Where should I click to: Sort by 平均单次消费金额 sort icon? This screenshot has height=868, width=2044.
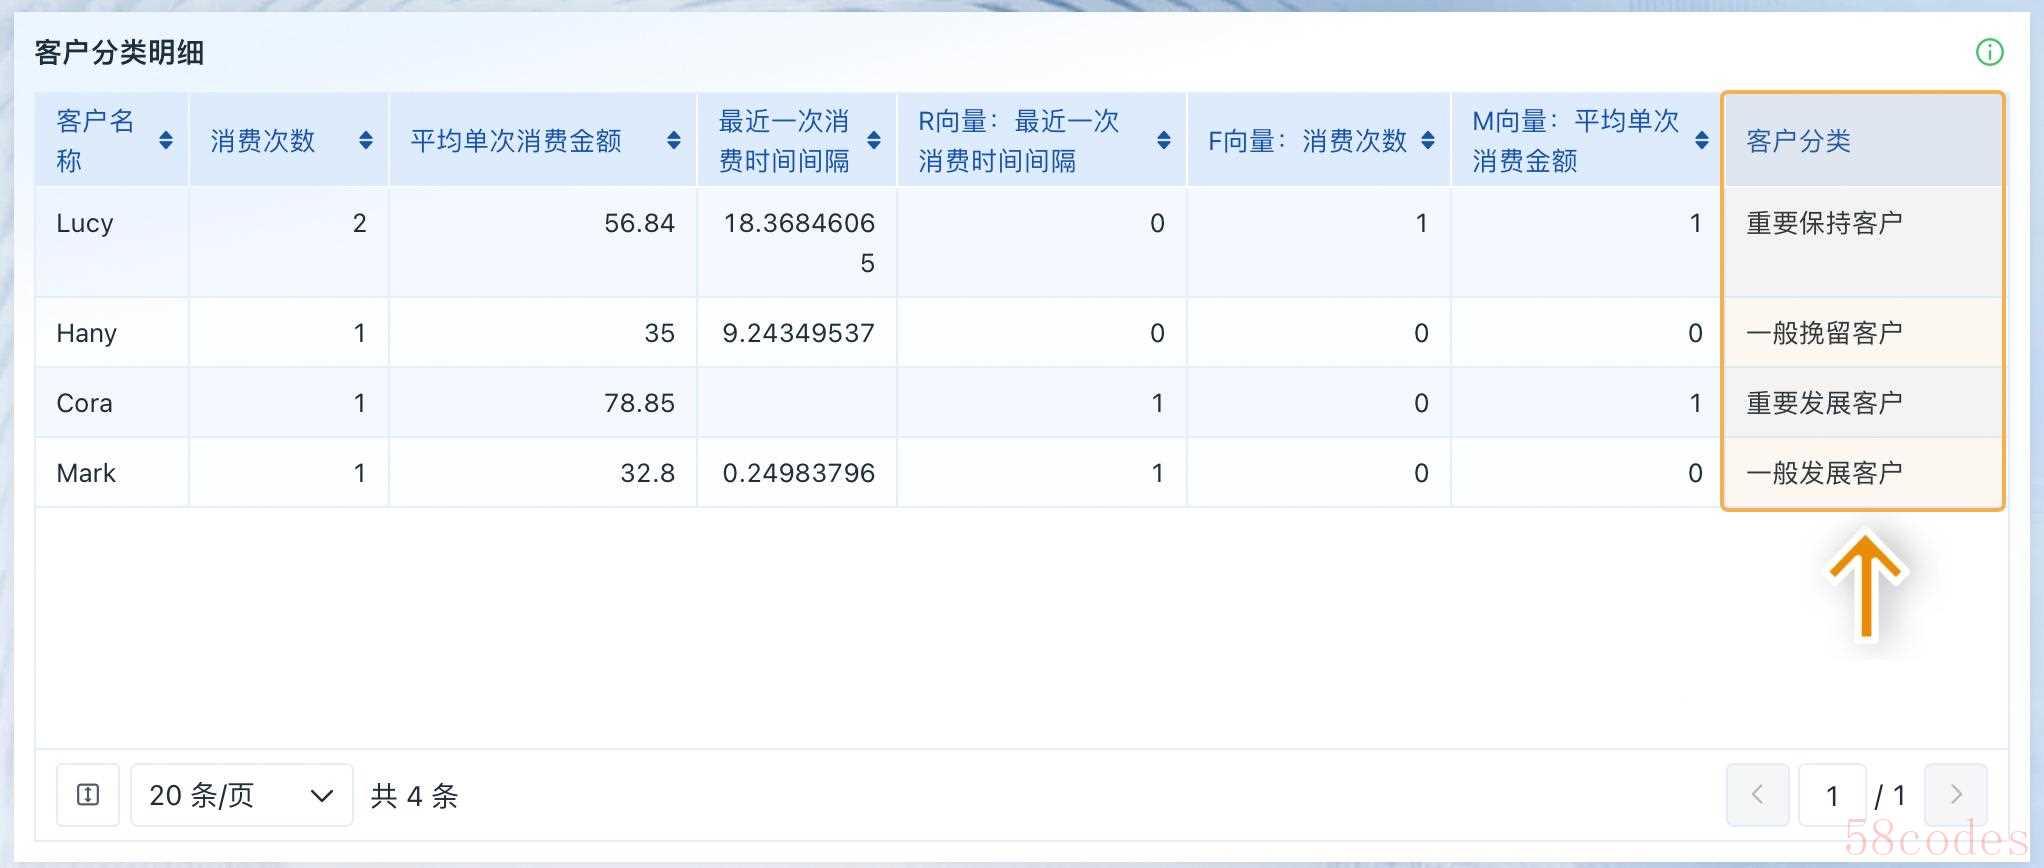674,141
